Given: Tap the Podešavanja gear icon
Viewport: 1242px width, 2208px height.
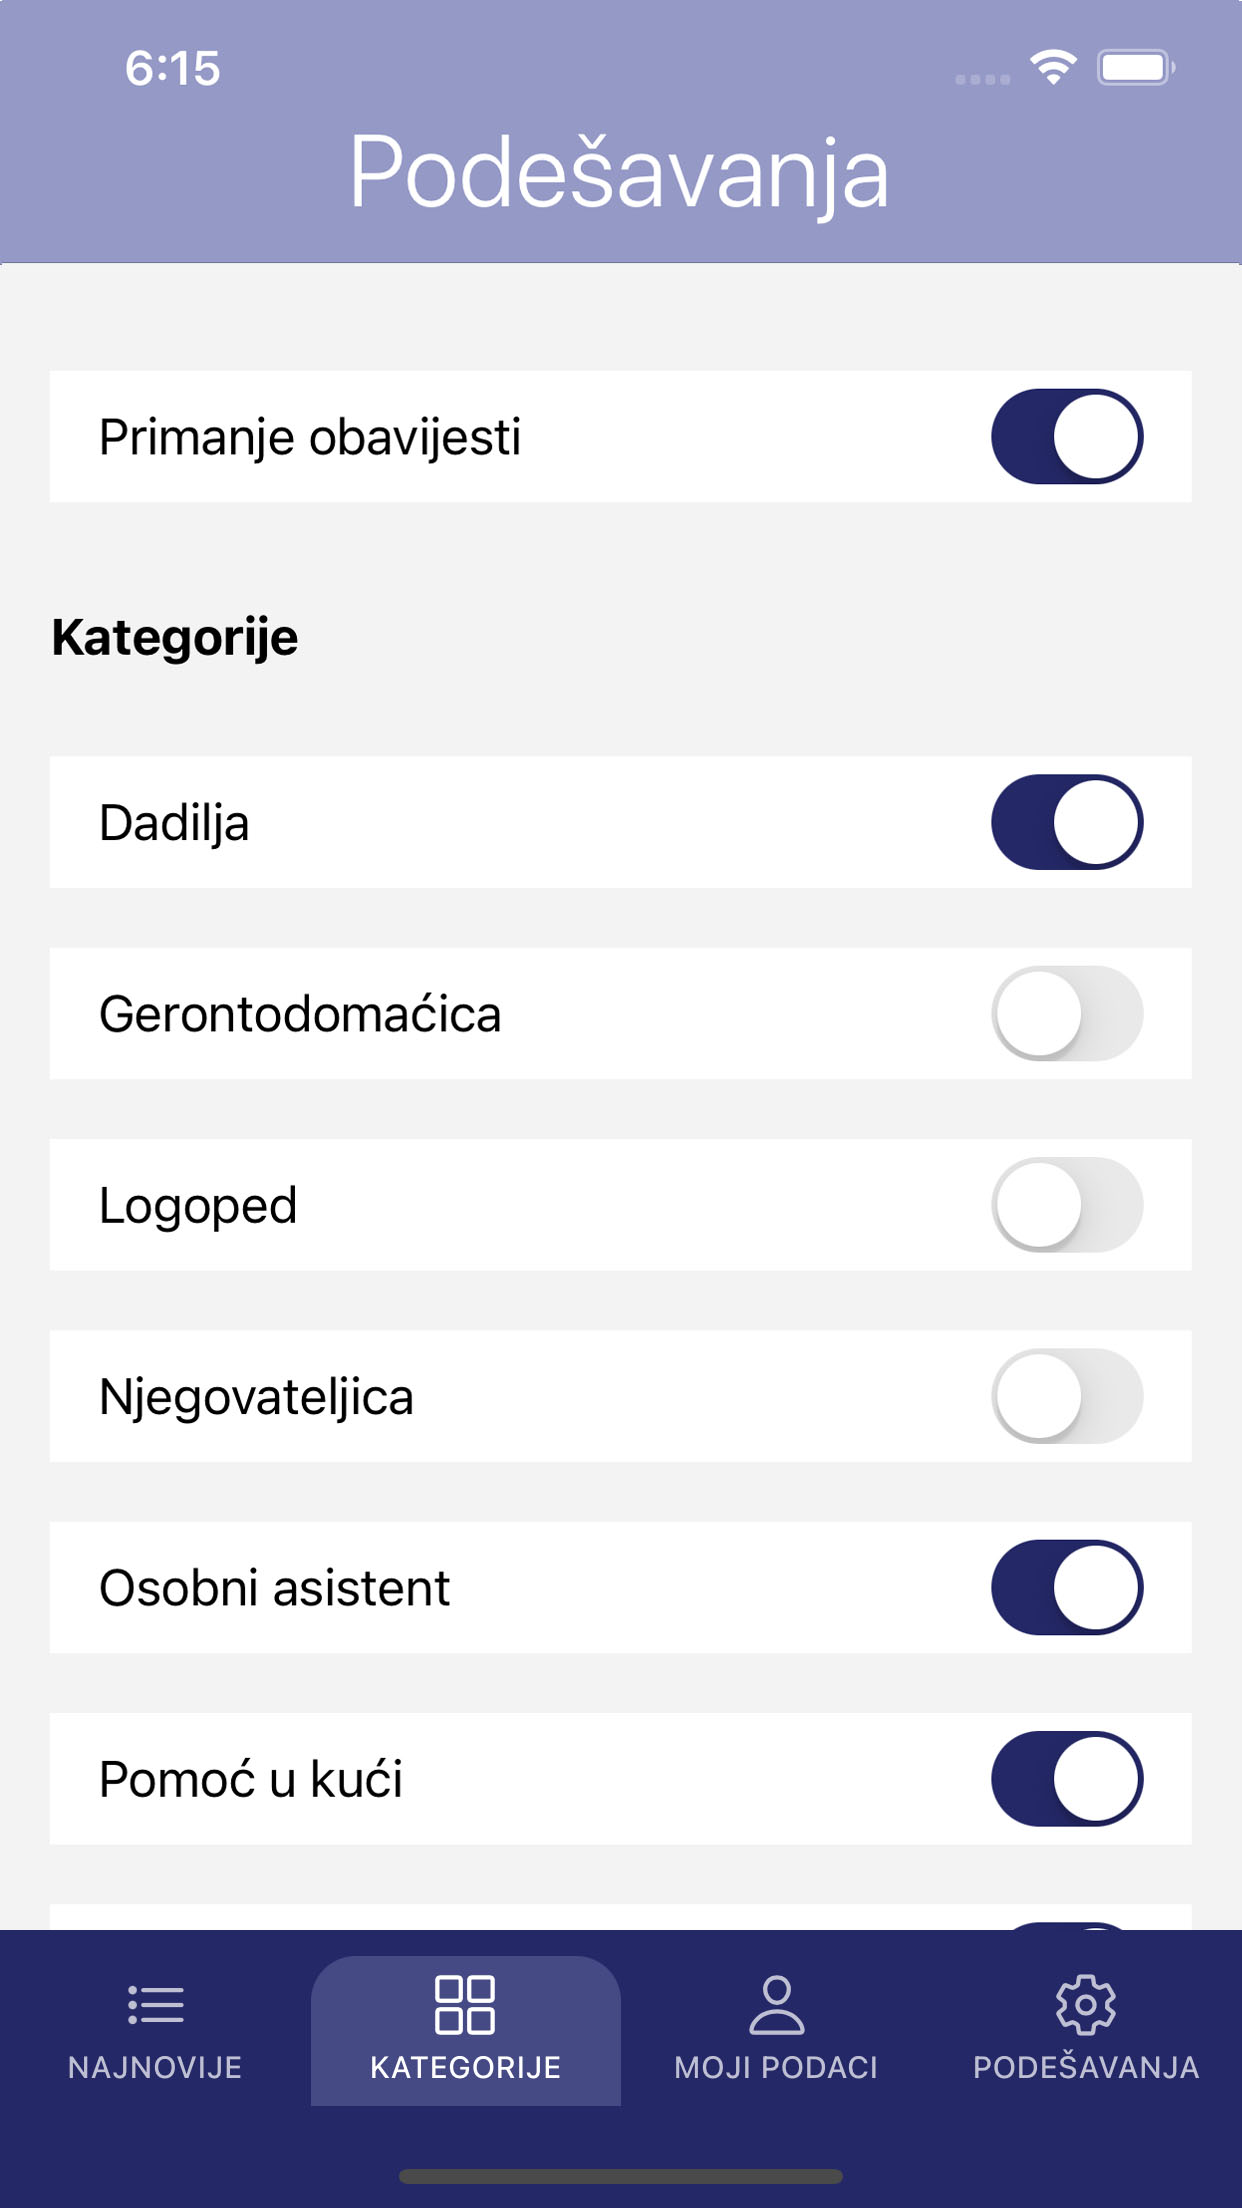Looking at the screenshot, I should 1086,2005.
